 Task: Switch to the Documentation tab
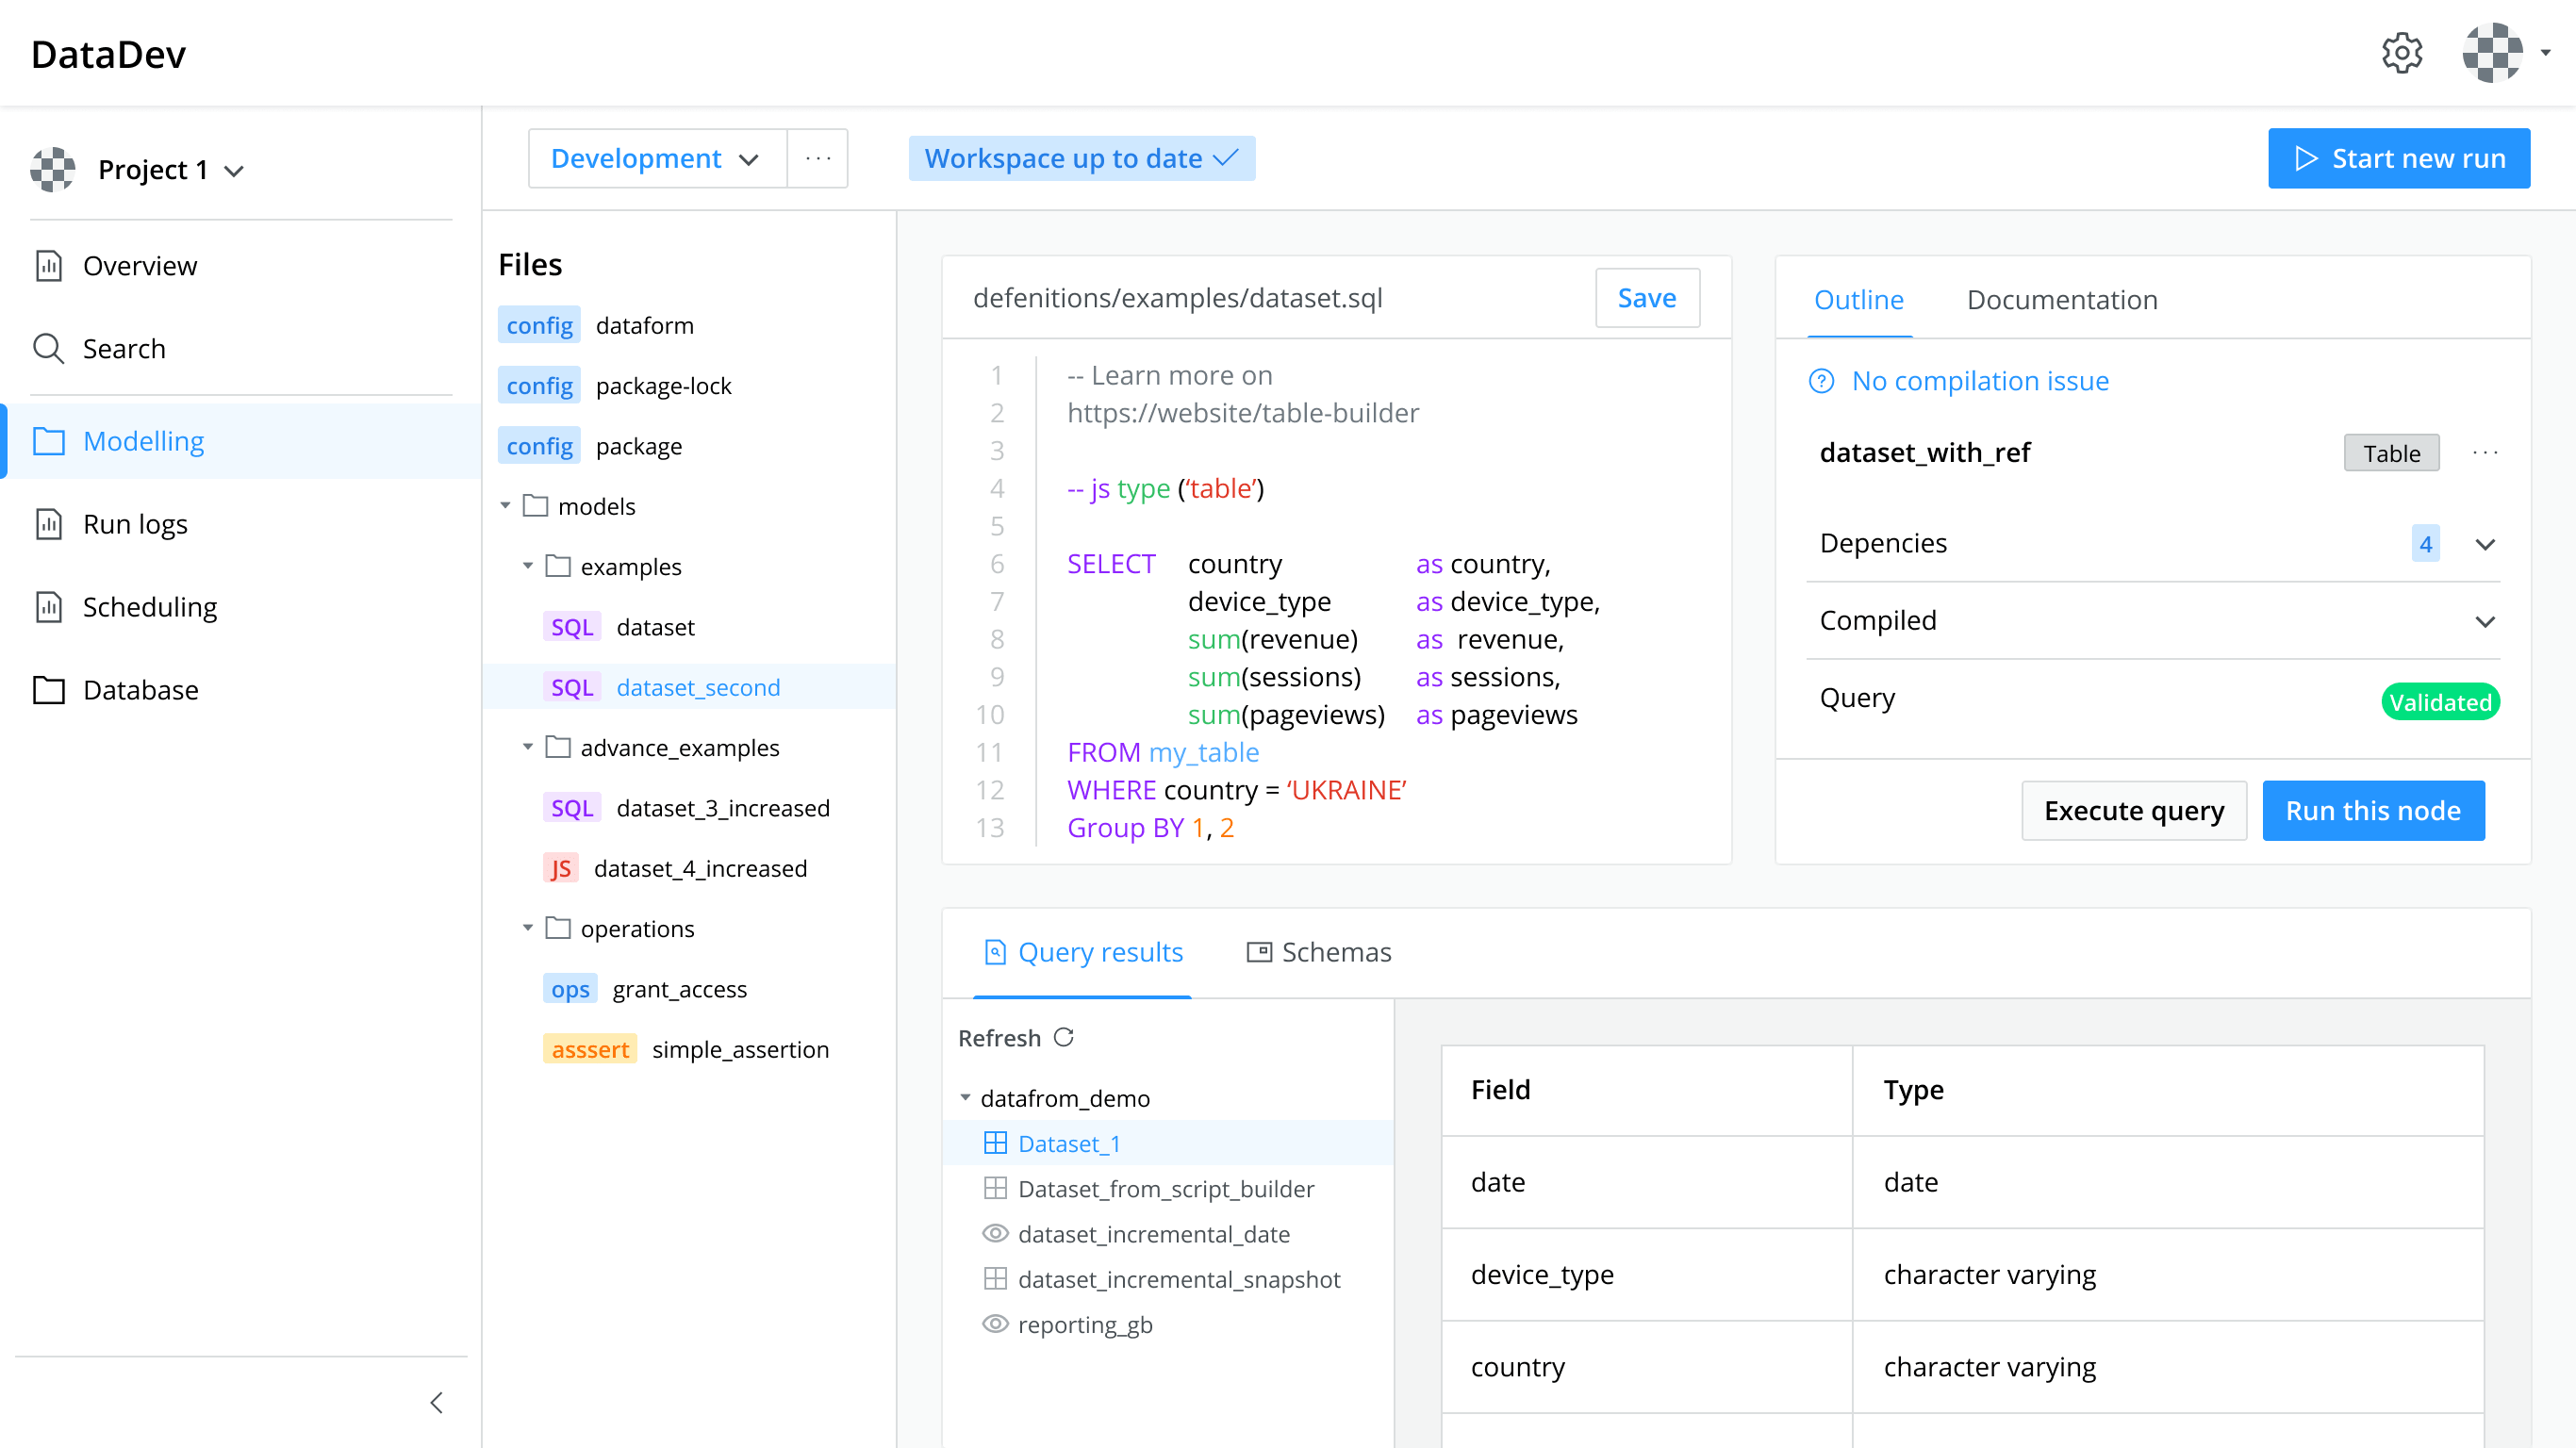(x=2061, y=299)
